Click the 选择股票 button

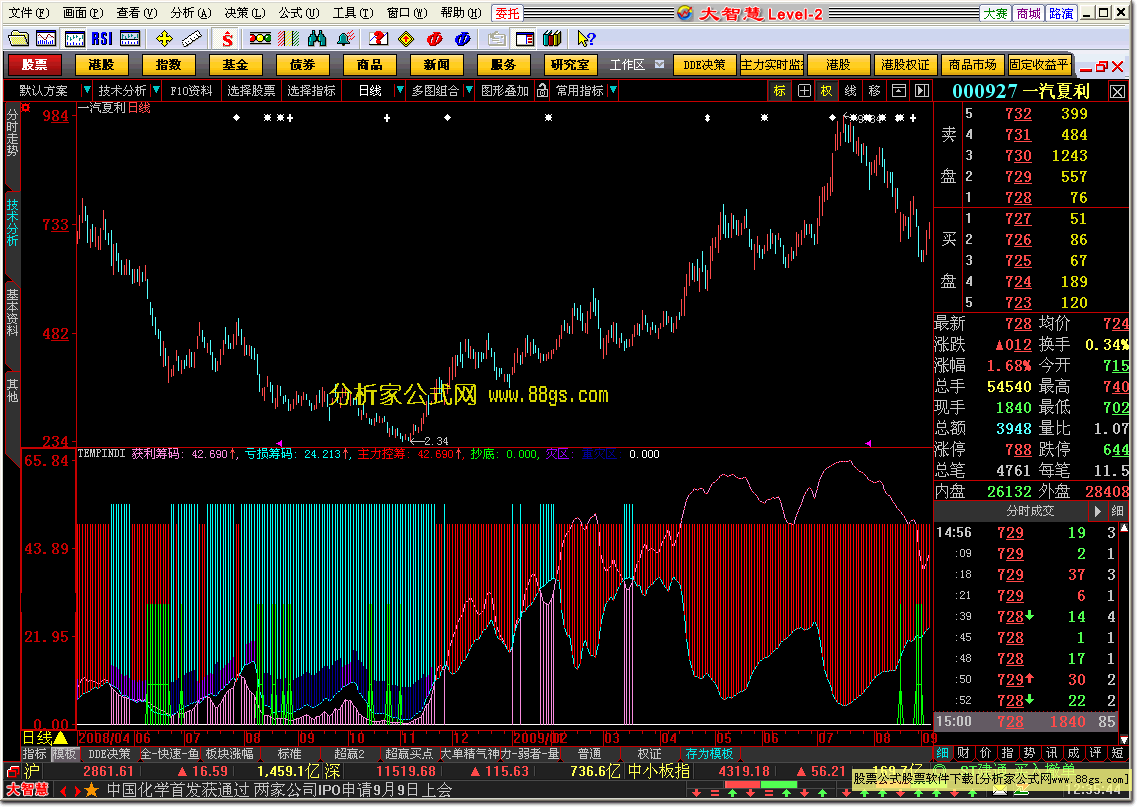coord(251,91)
